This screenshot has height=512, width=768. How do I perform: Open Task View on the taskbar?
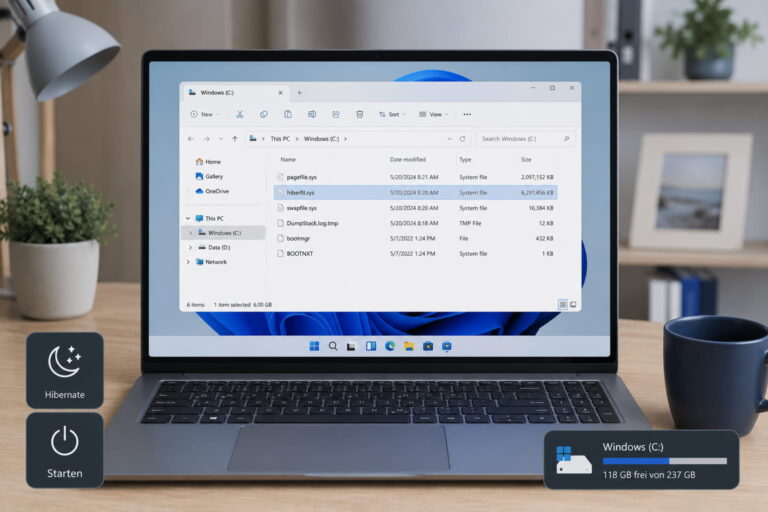pyautogui.click(x=351, y=346)
